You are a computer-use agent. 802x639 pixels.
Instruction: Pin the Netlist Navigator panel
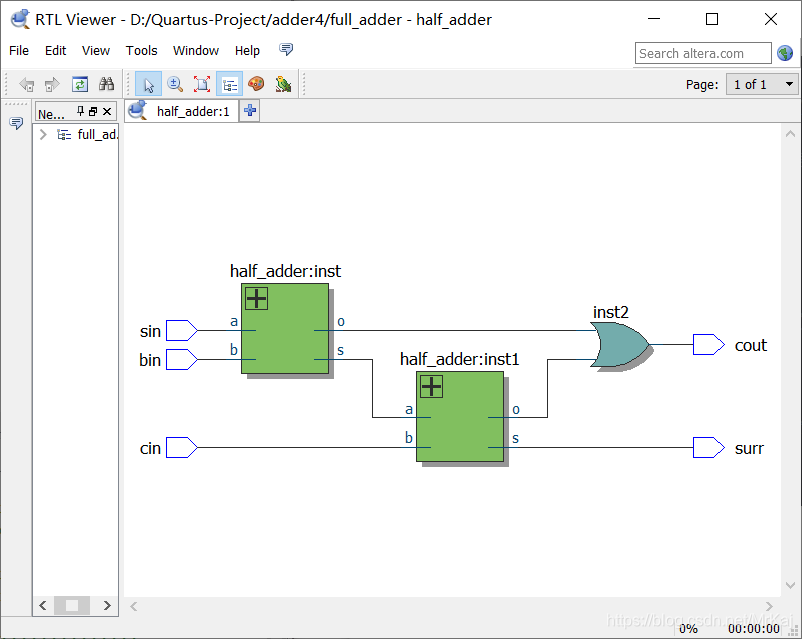80,111
